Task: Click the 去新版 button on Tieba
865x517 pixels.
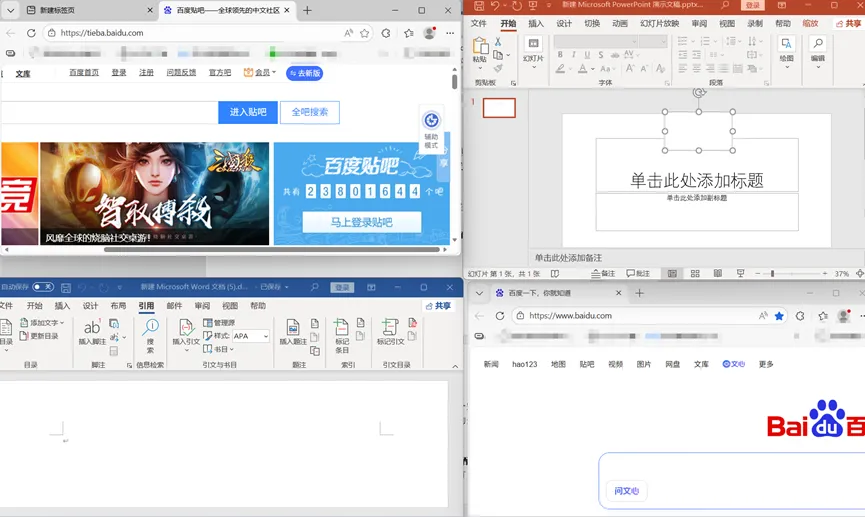Action: pos(305,73)
